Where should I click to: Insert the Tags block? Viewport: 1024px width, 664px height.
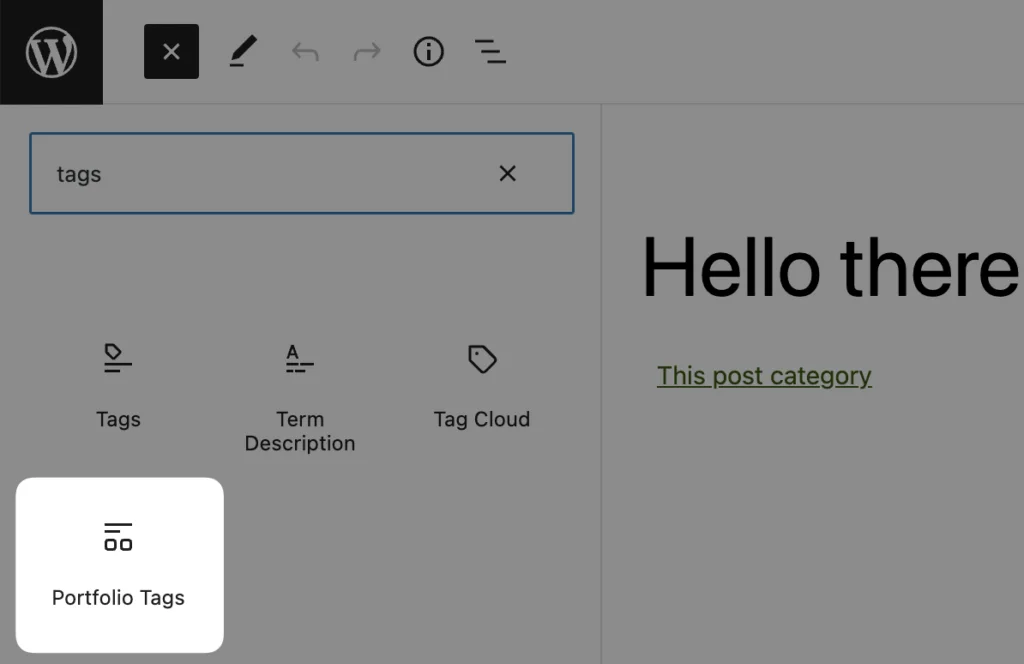[118, 385]
